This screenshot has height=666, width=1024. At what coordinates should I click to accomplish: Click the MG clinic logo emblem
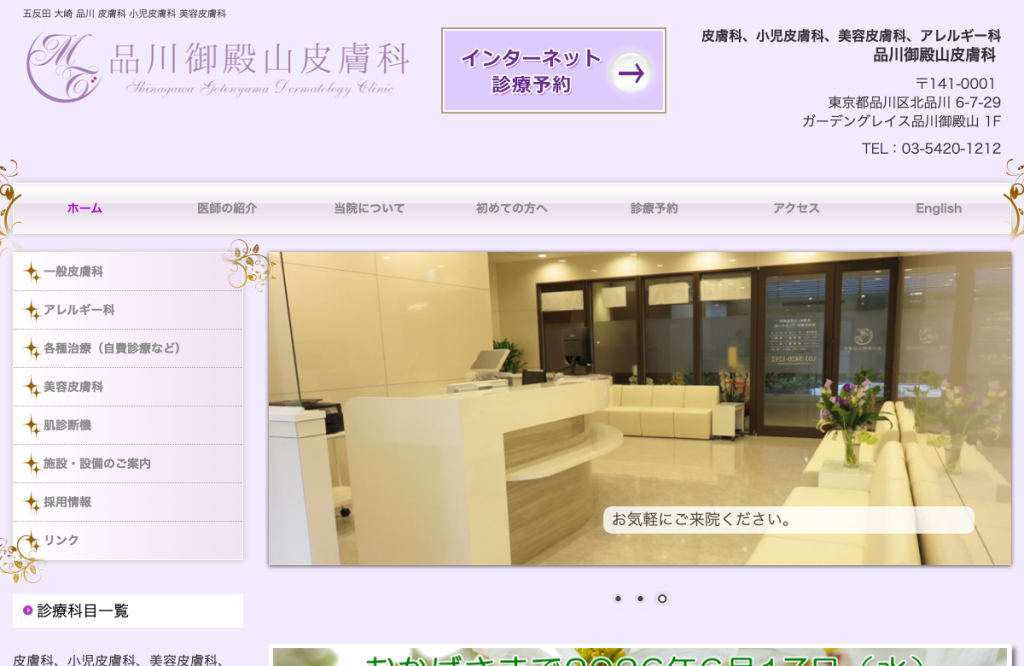coord(64,68)
